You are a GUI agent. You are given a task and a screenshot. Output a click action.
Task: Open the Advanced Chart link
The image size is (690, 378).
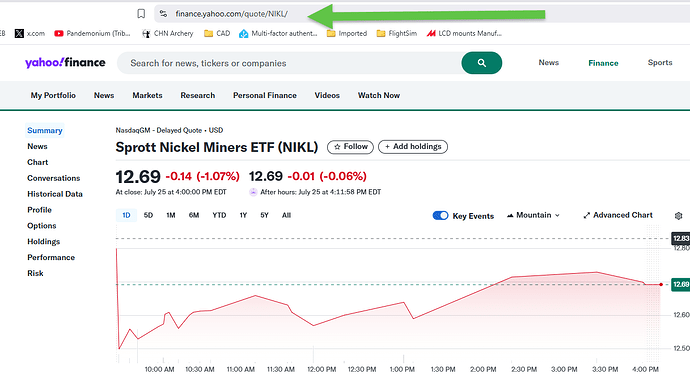tap(618, 215)
